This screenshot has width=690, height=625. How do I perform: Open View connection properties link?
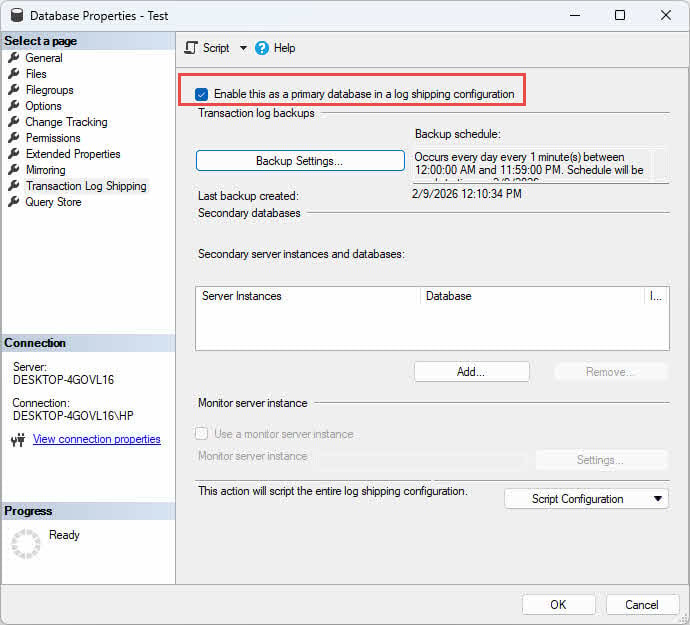pos(97,439)
